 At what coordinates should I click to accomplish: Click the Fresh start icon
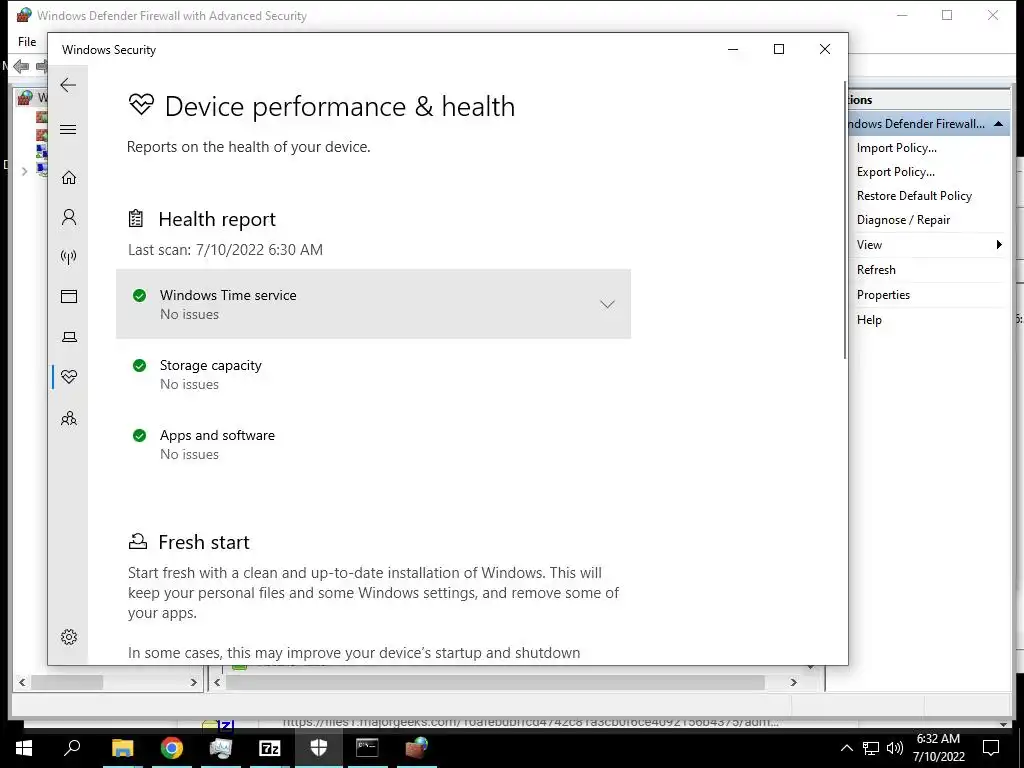(137, 541)
